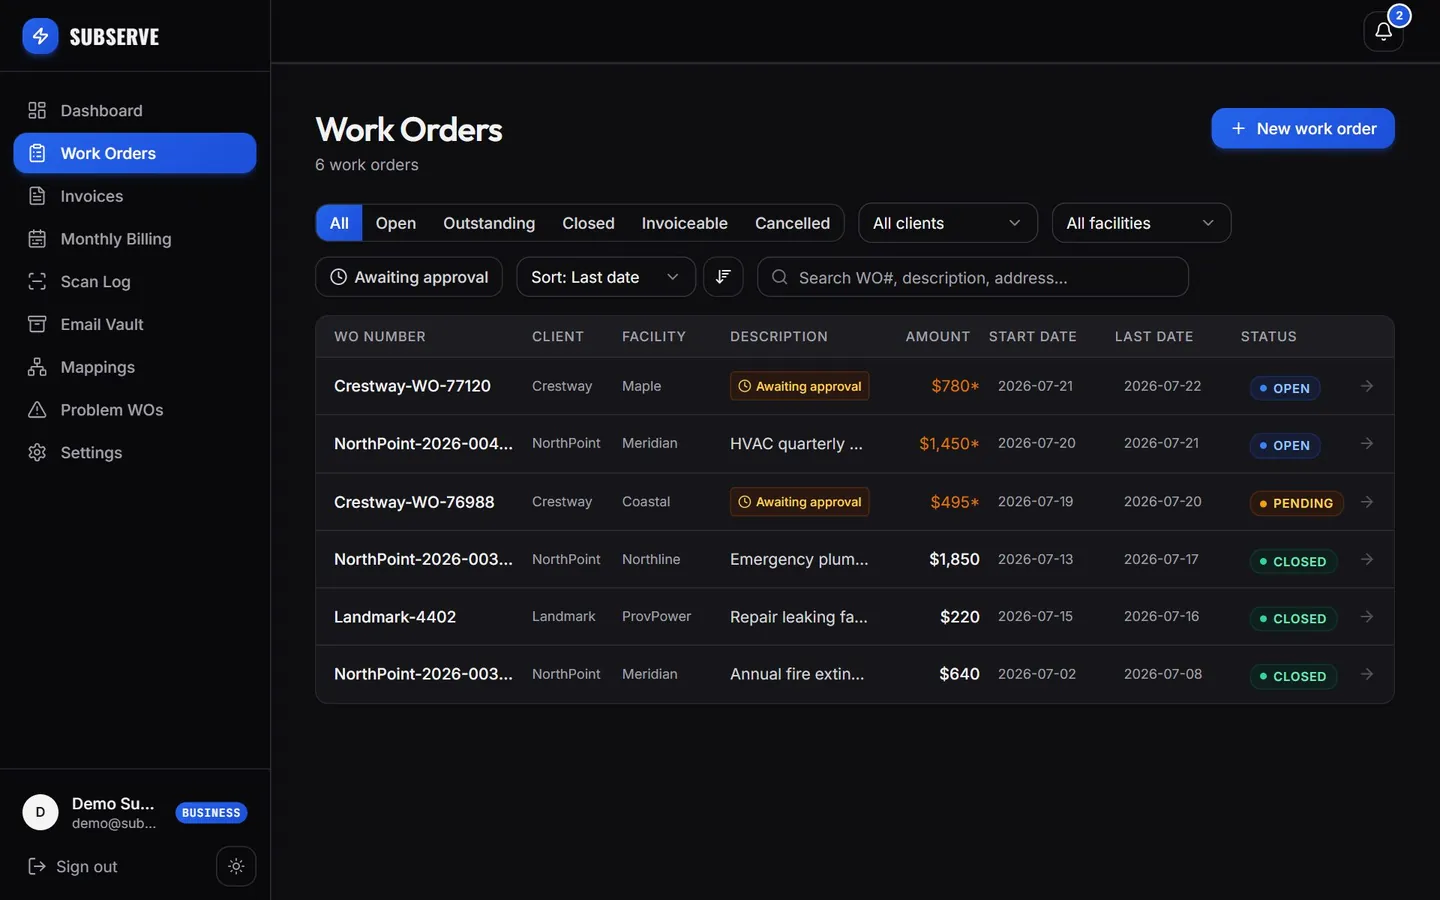1440x900 pixels.
Task: Toggle the Awaiting approval filter
Action: [409, 277]
